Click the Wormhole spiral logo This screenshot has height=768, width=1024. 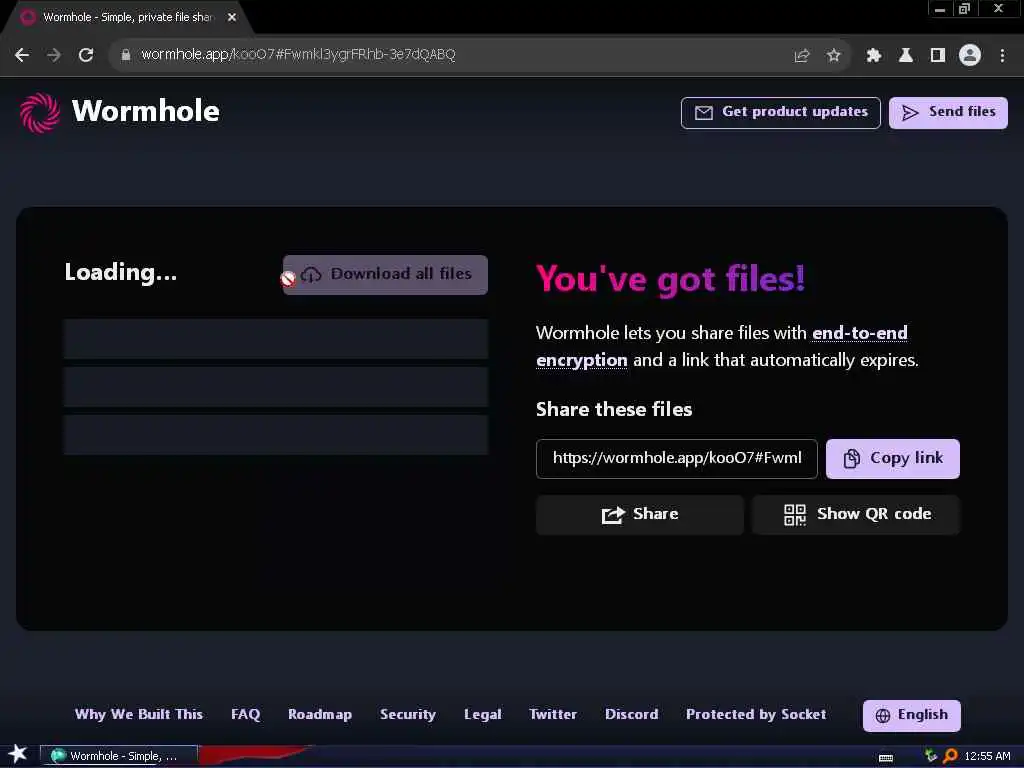click(40, 112)
